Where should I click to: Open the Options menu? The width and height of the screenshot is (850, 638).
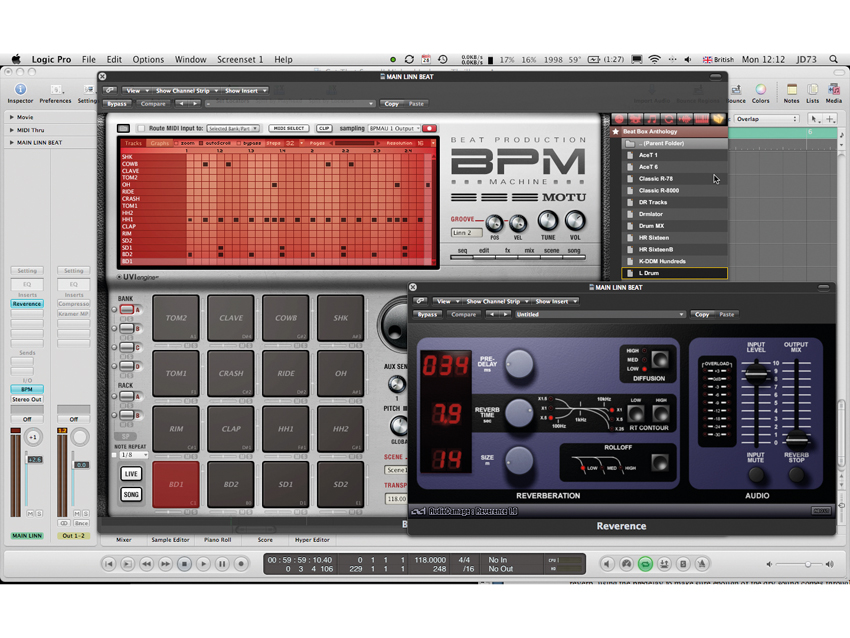[x=148, y=59]
